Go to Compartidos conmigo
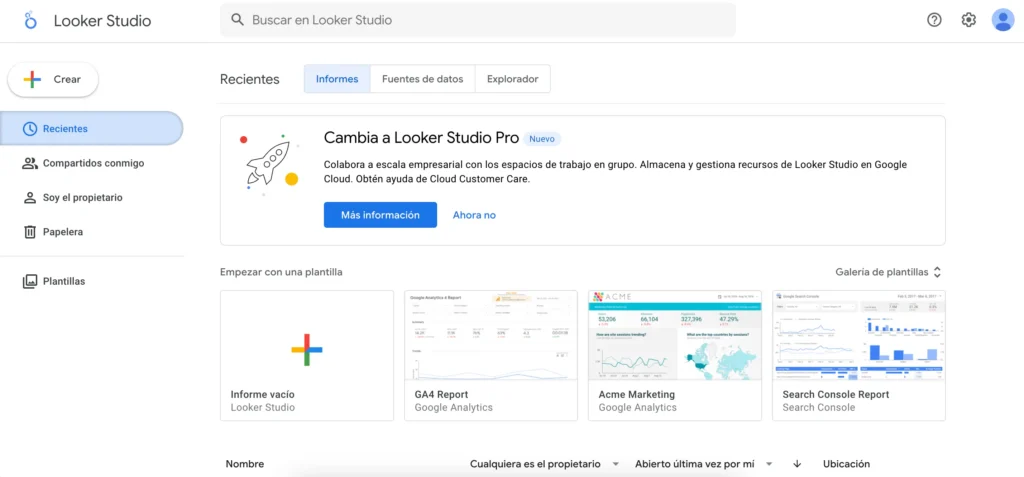1024x477 pixels. coord(92,163)
